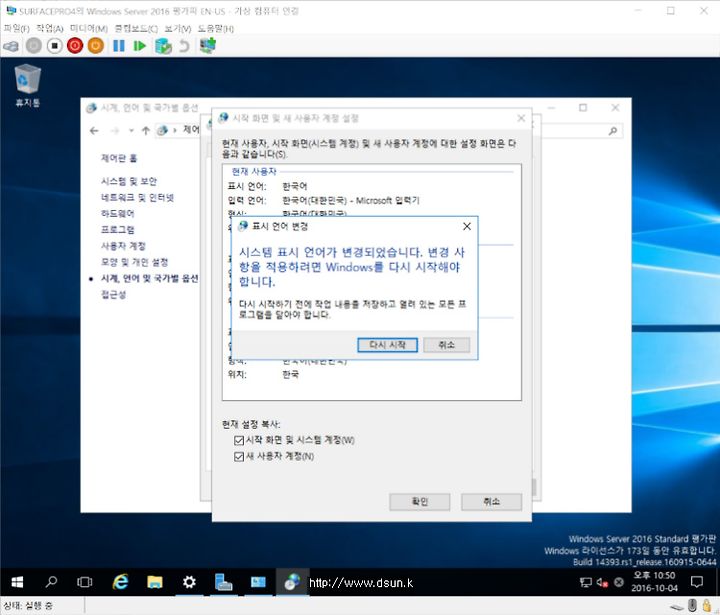Image resolution: width=720 pixels, height=615 pixels.
Task: Click the grayed Start VM toolbar icon
Action: 34,46
